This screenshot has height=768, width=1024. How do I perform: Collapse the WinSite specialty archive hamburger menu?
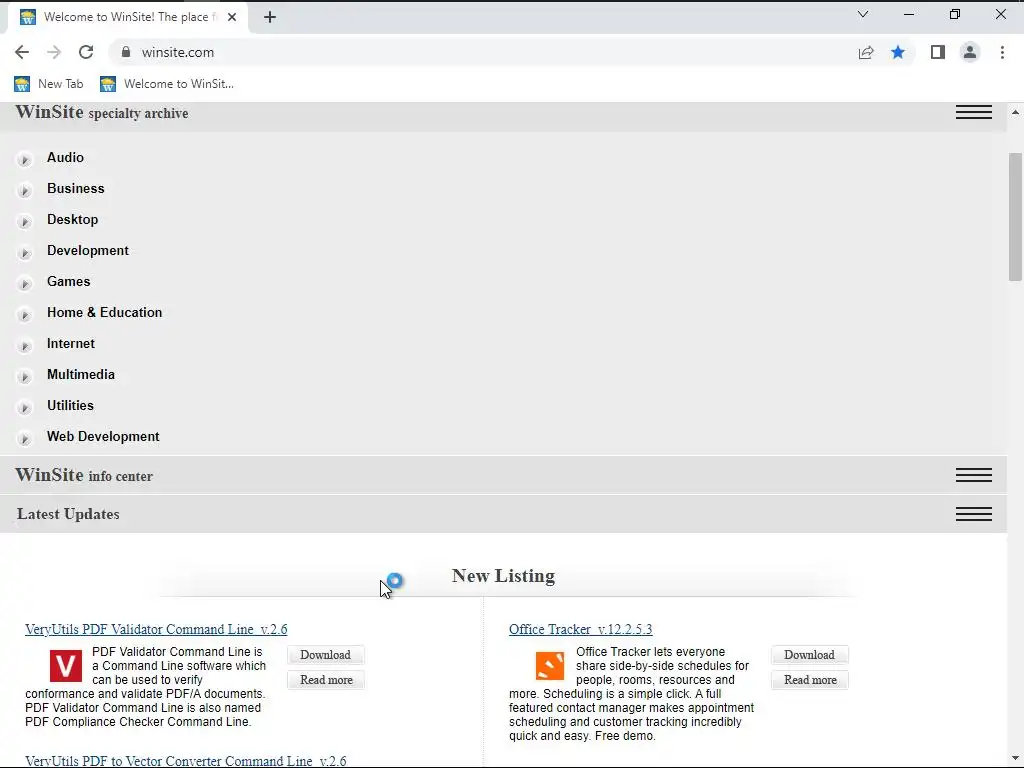point(974,112)
